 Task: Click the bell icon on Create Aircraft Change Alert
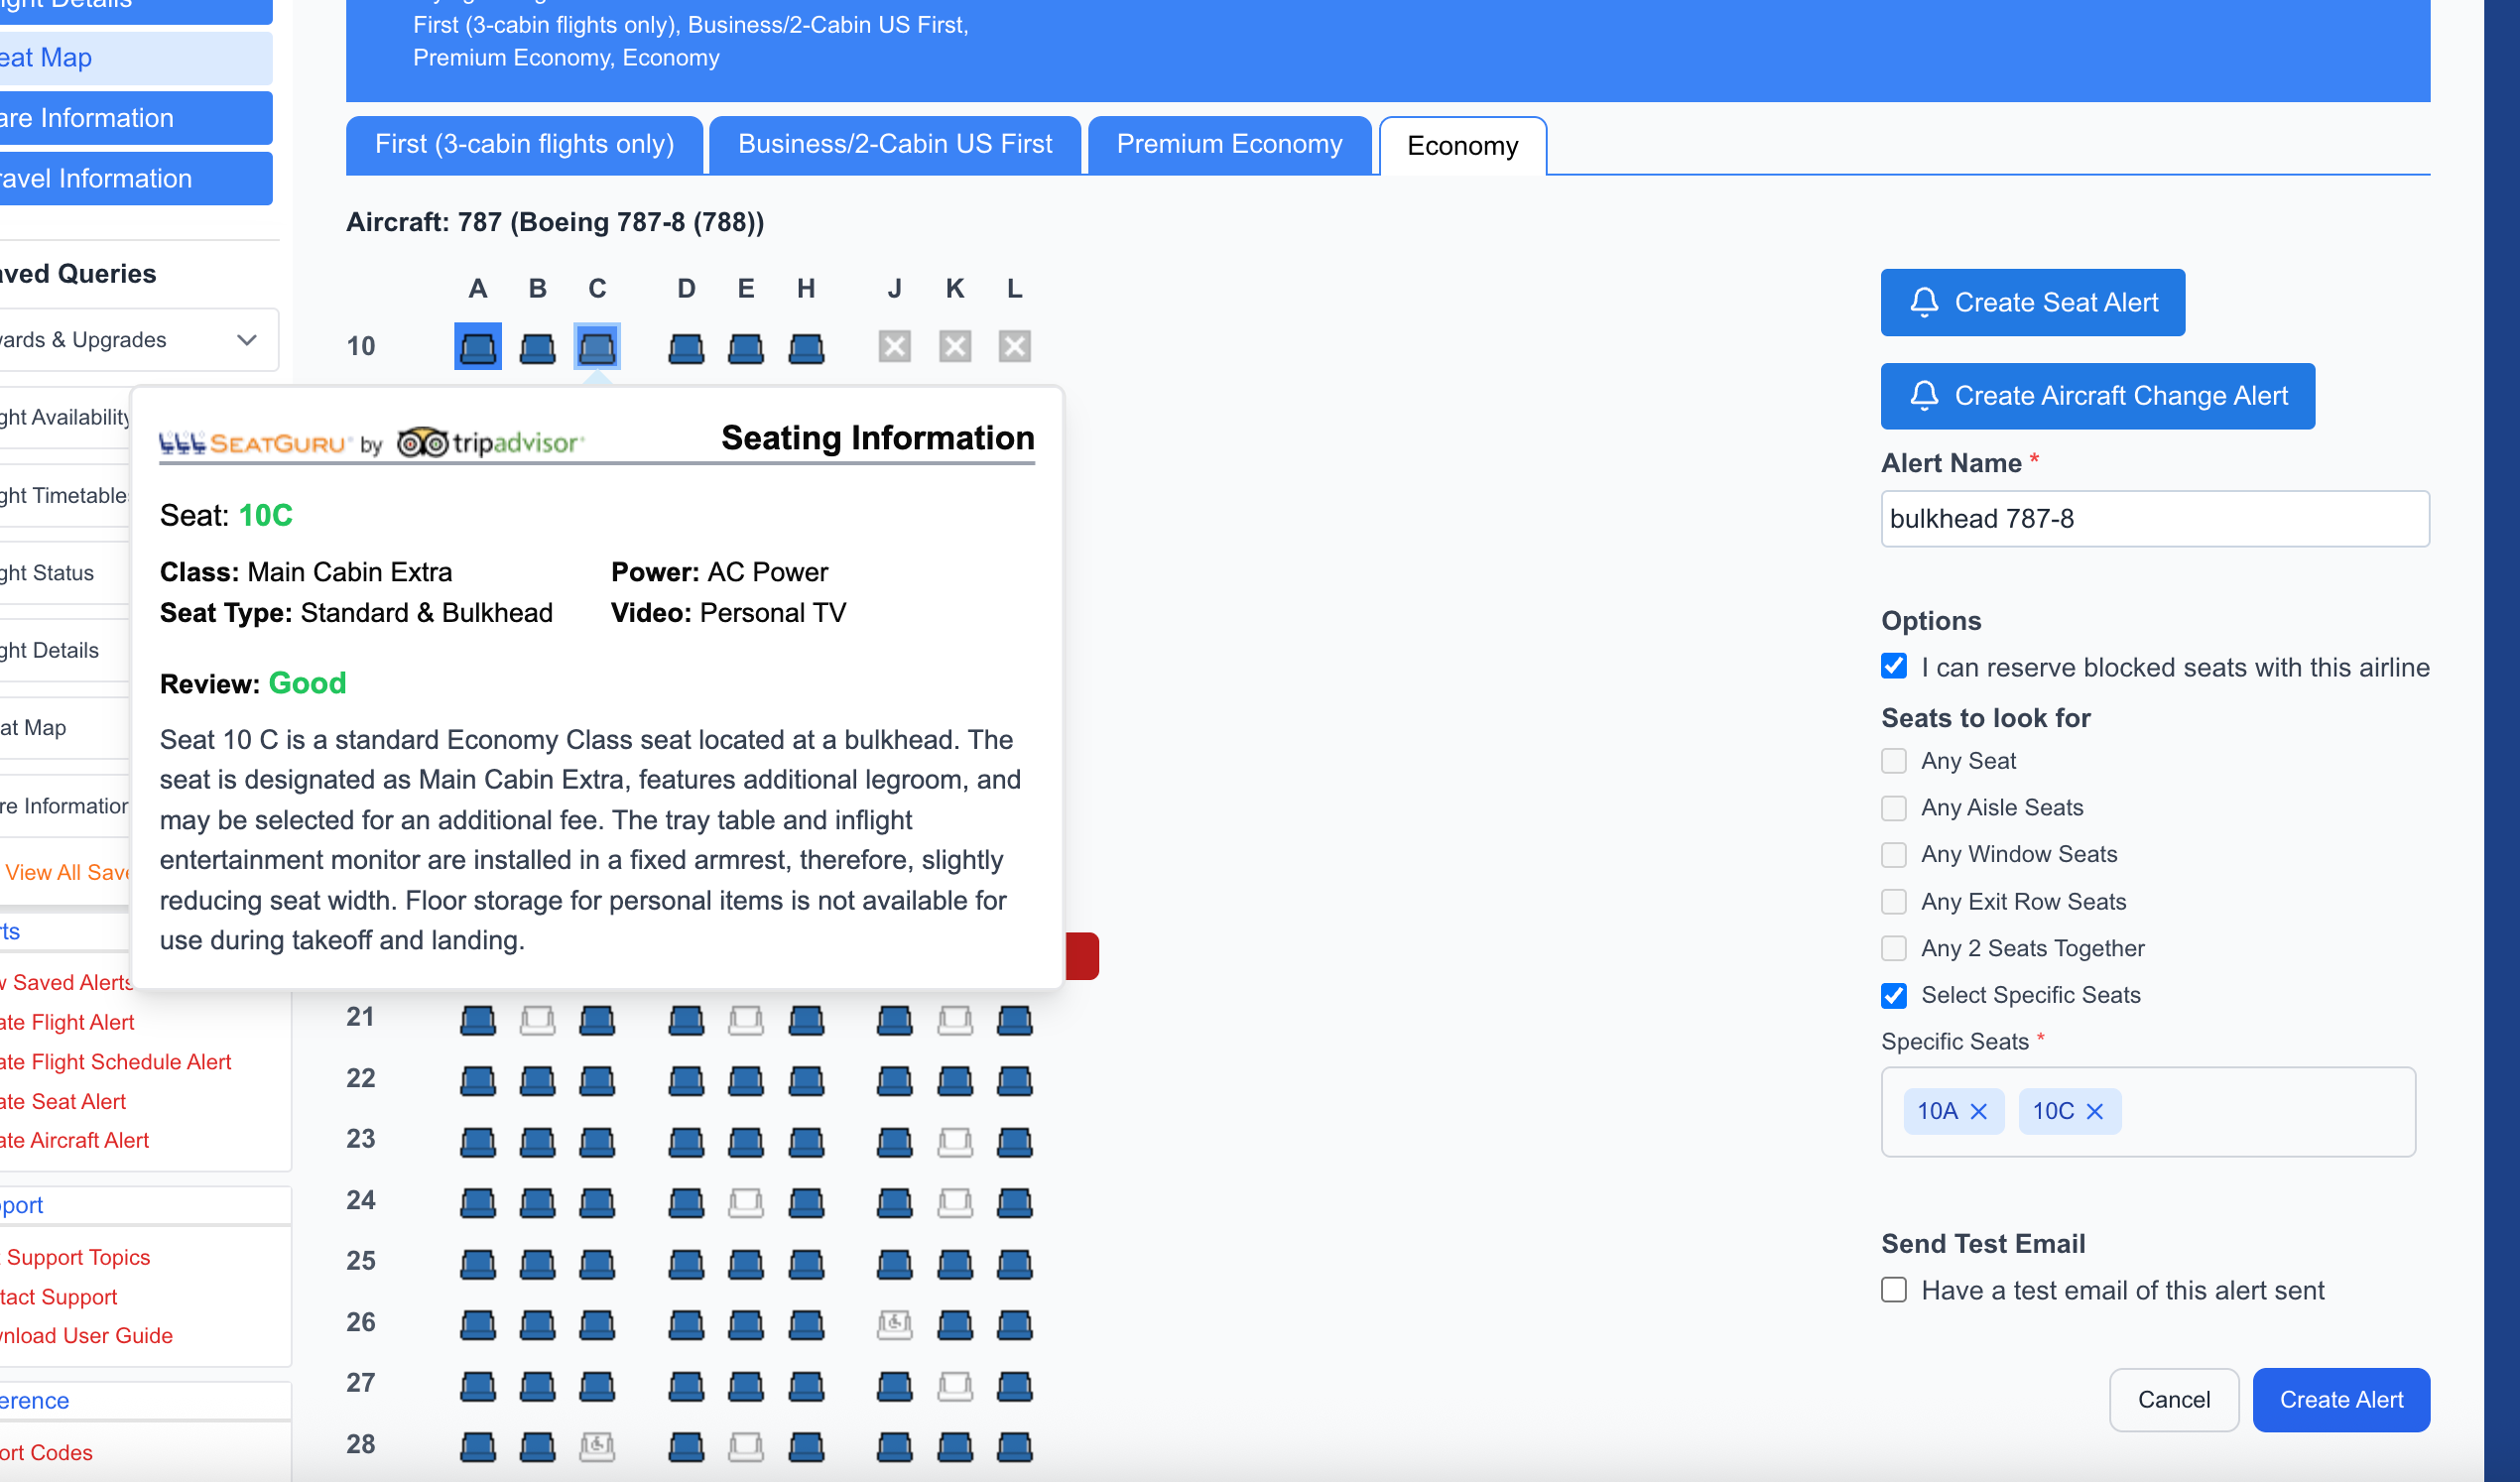click(1925, 396)
